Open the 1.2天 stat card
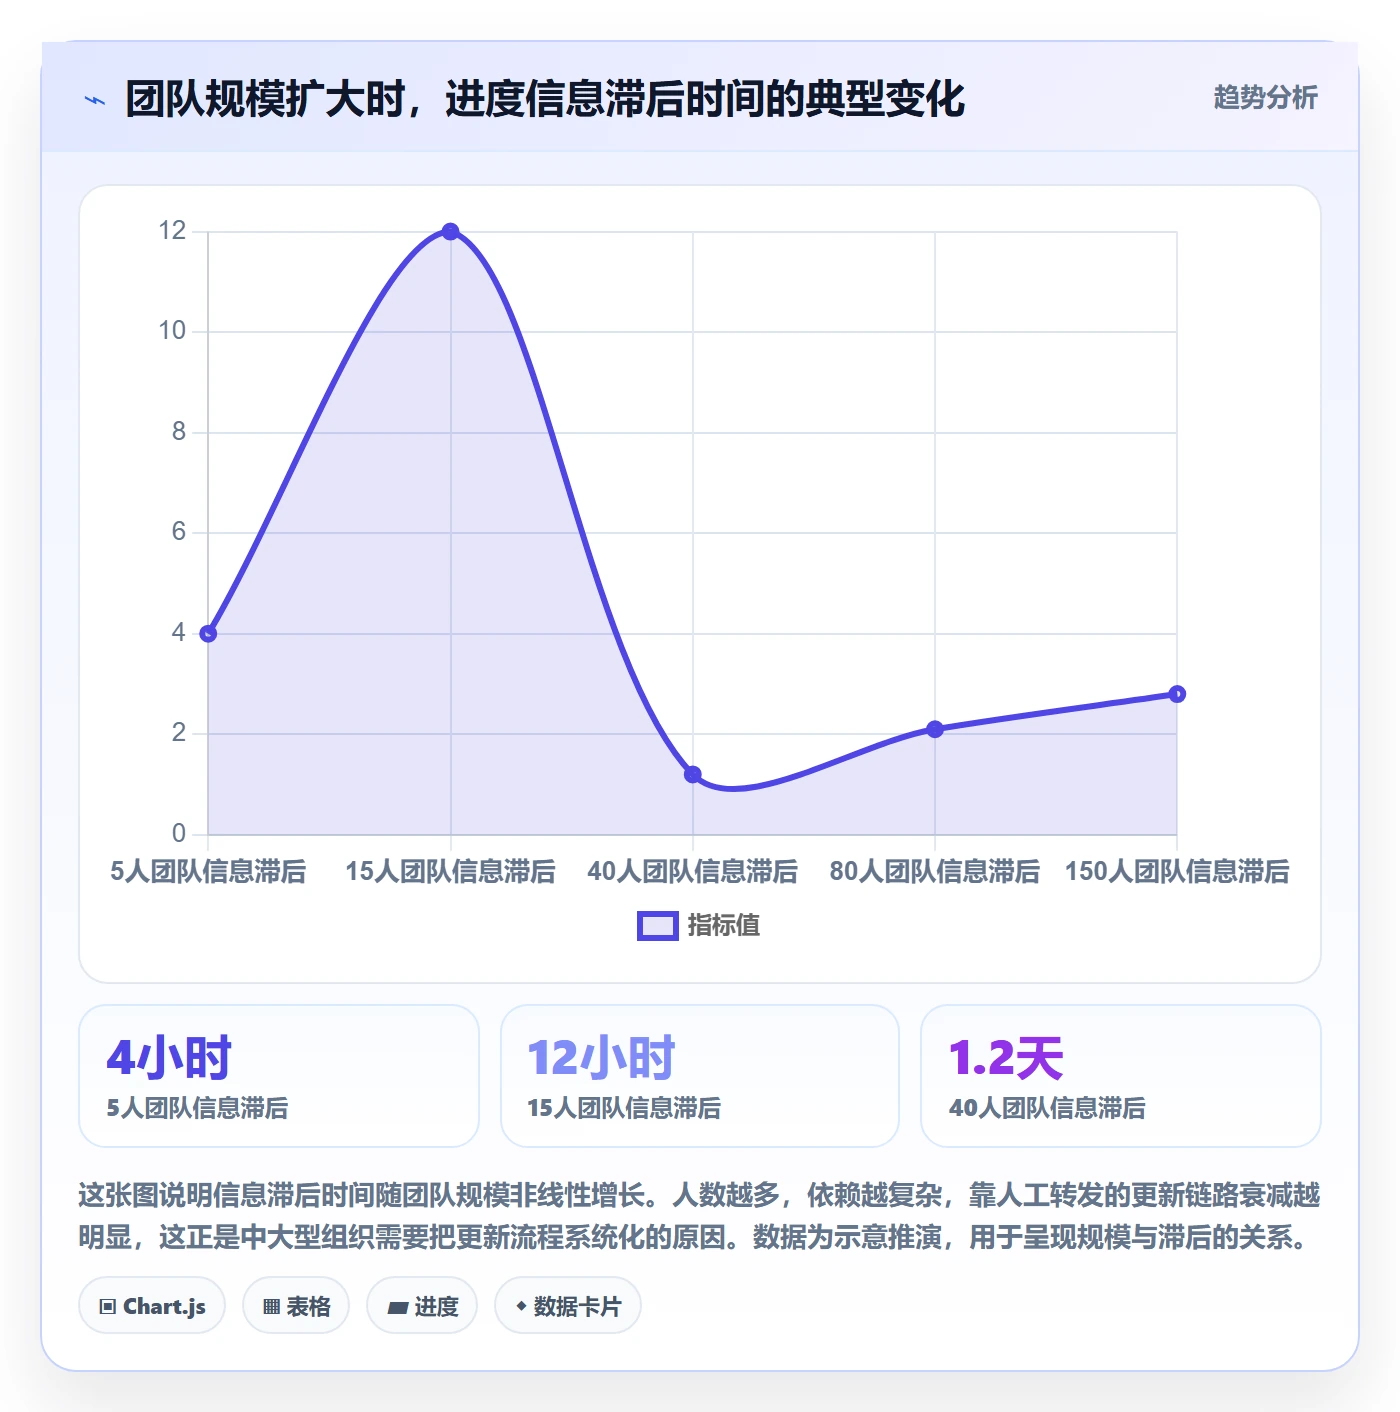 [x=1121, y=1076]
